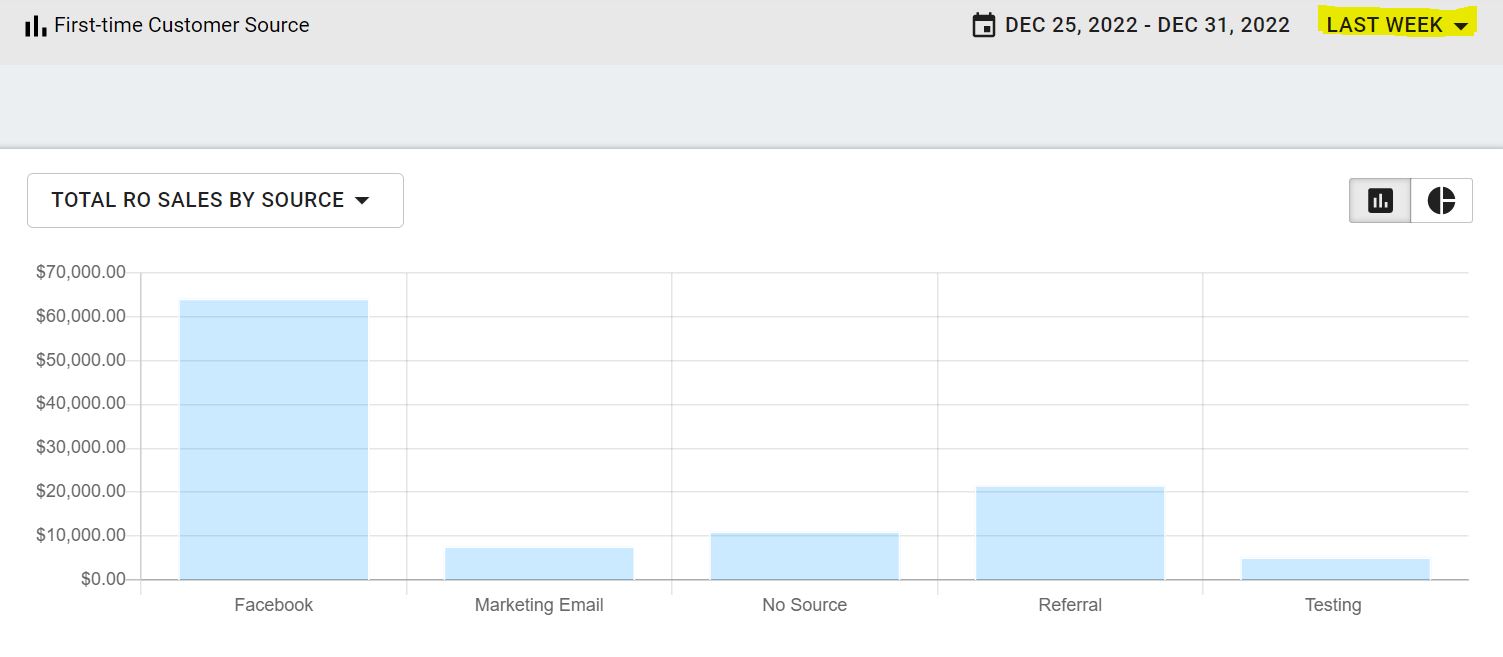
Task: Switch to pie chart view
Action: pyautogui.click(x=1441, y=200)
